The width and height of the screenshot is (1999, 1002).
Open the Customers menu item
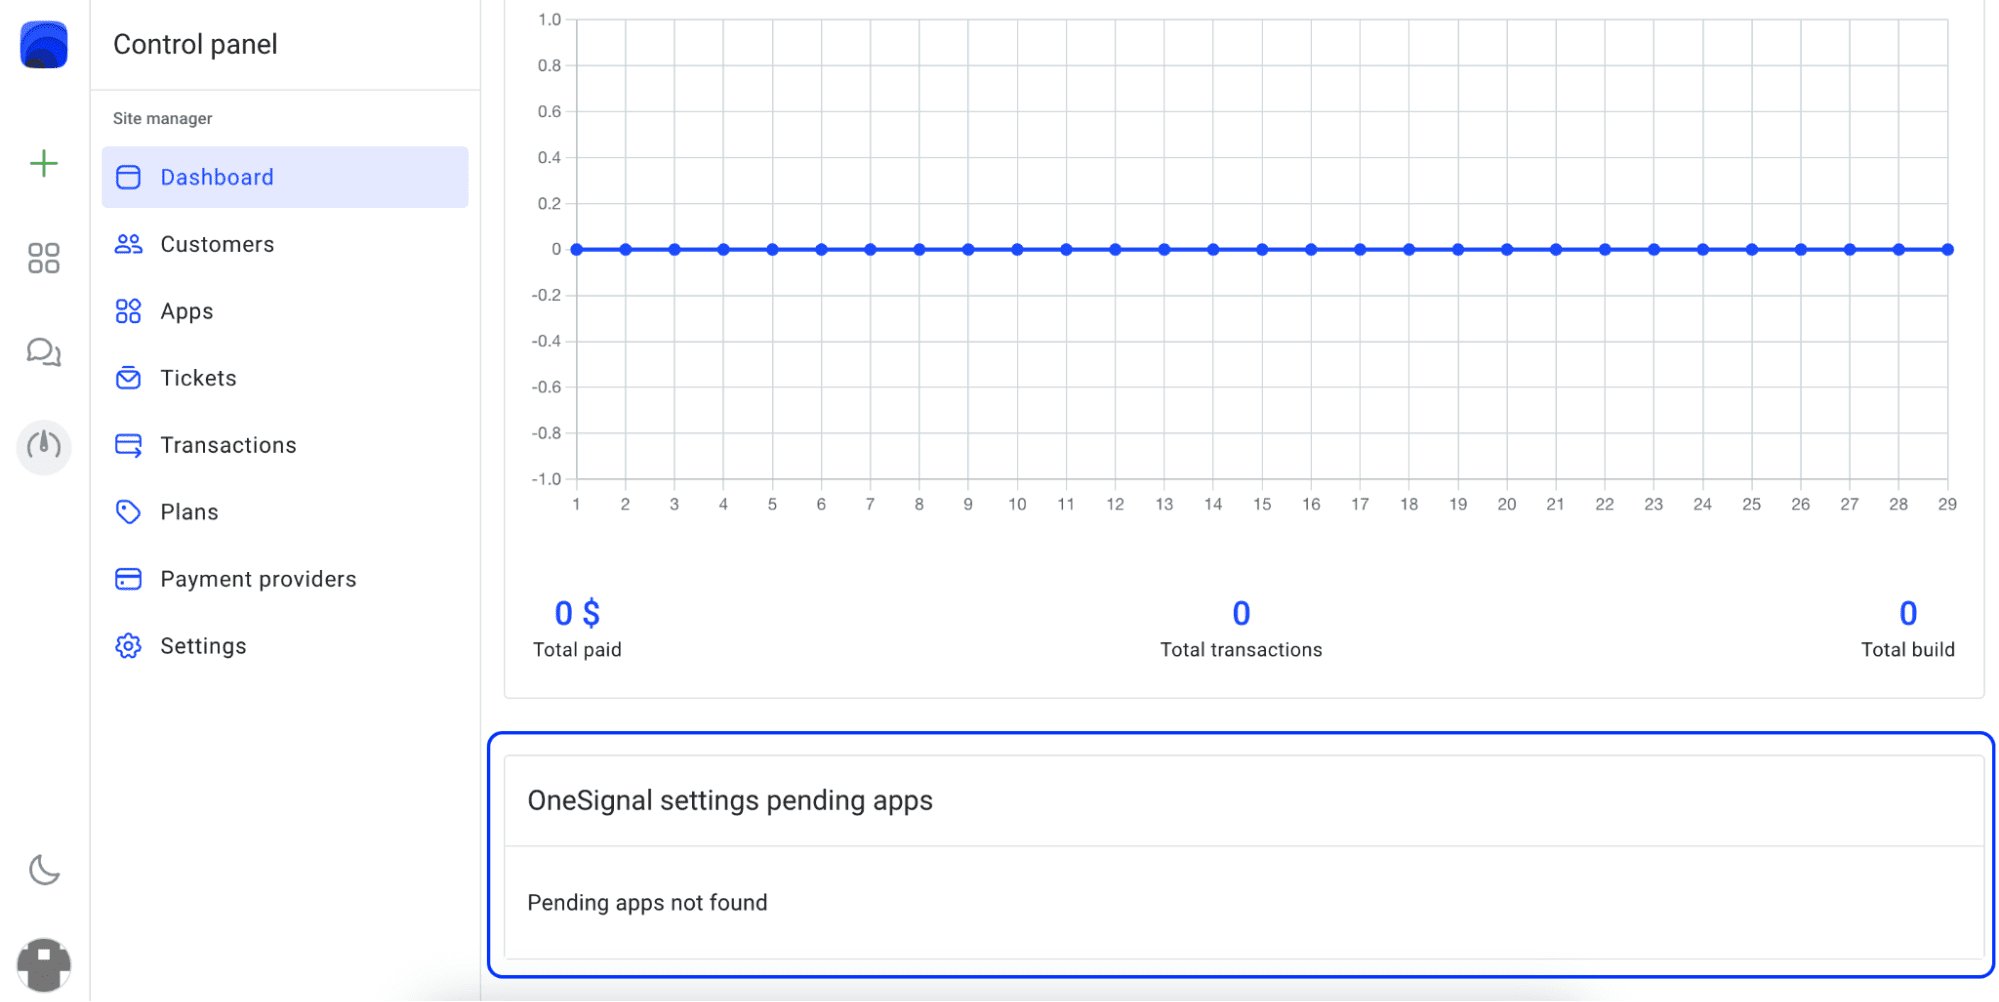tap(217, 244)
